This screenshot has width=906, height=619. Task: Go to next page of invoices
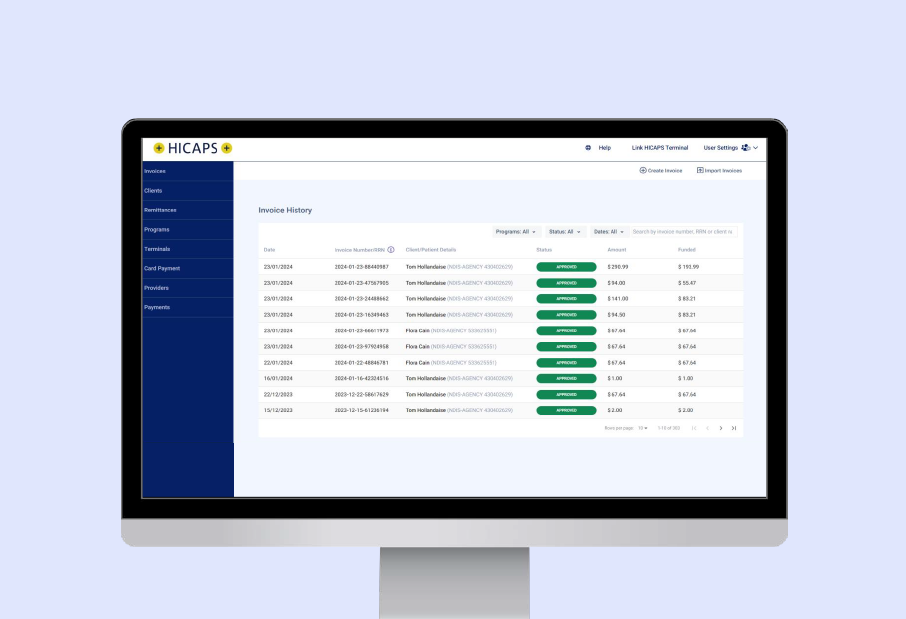[721, 428]
